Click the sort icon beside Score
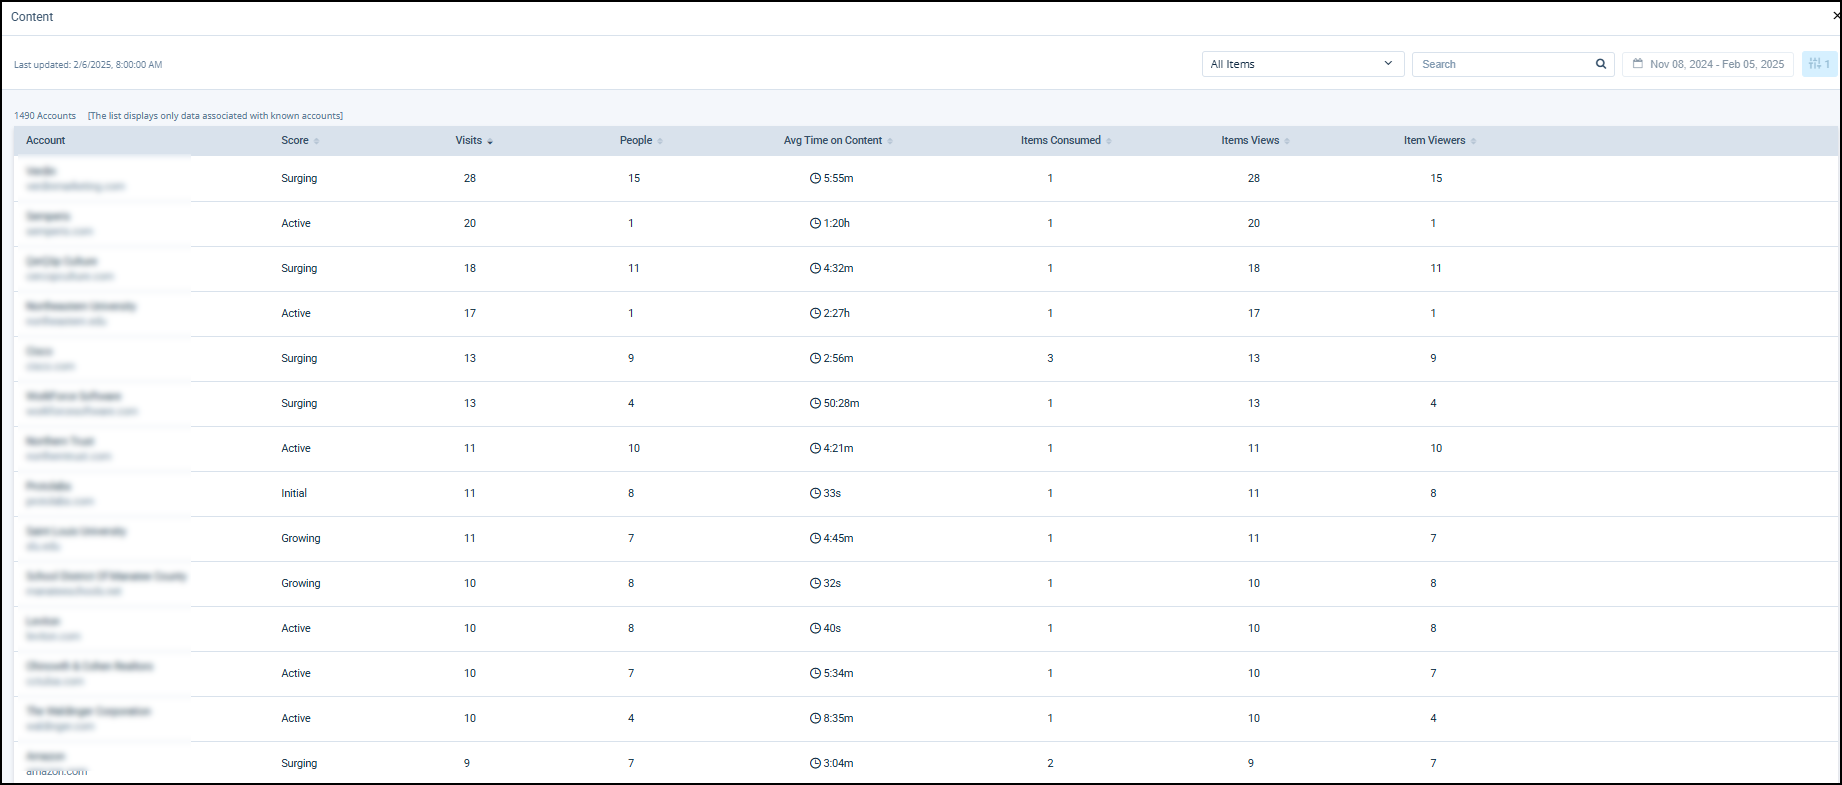1842x785 pixels. point(317,141)
